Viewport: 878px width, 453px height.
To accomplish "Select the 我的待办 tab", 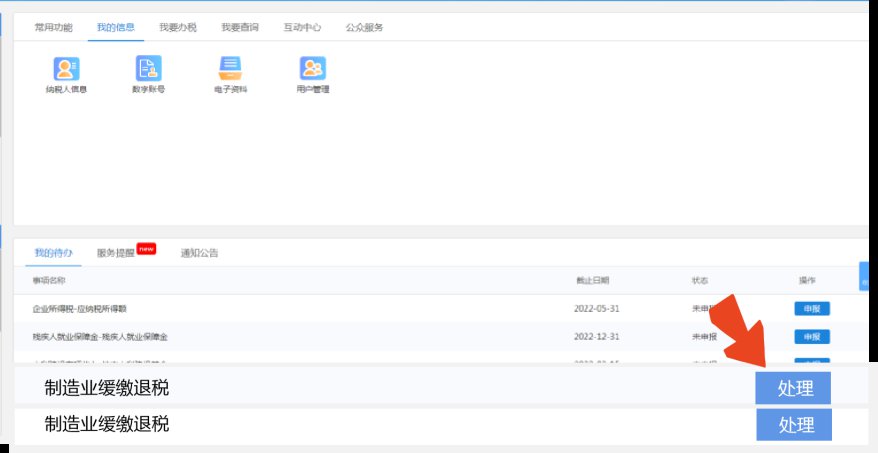I will 53,253.
